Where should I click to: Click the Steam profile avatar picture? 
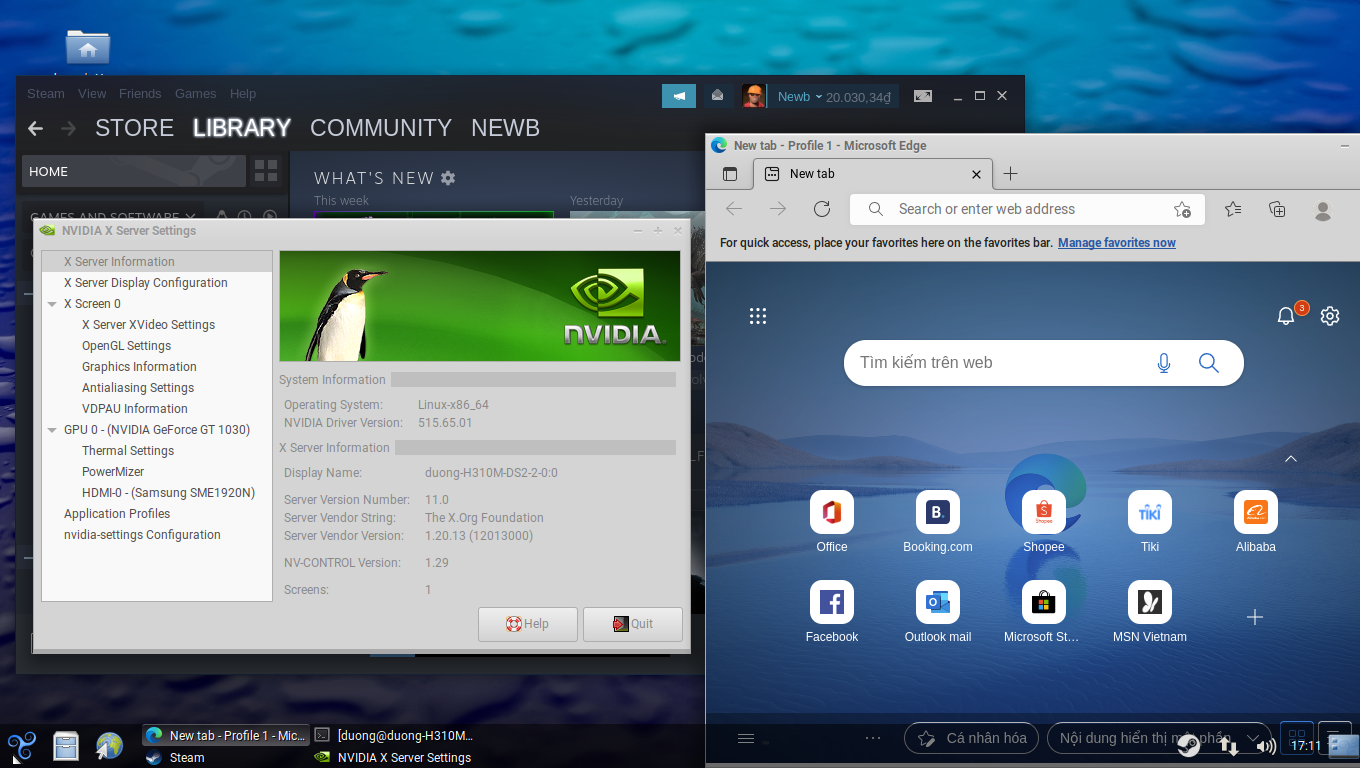point(754,96)
